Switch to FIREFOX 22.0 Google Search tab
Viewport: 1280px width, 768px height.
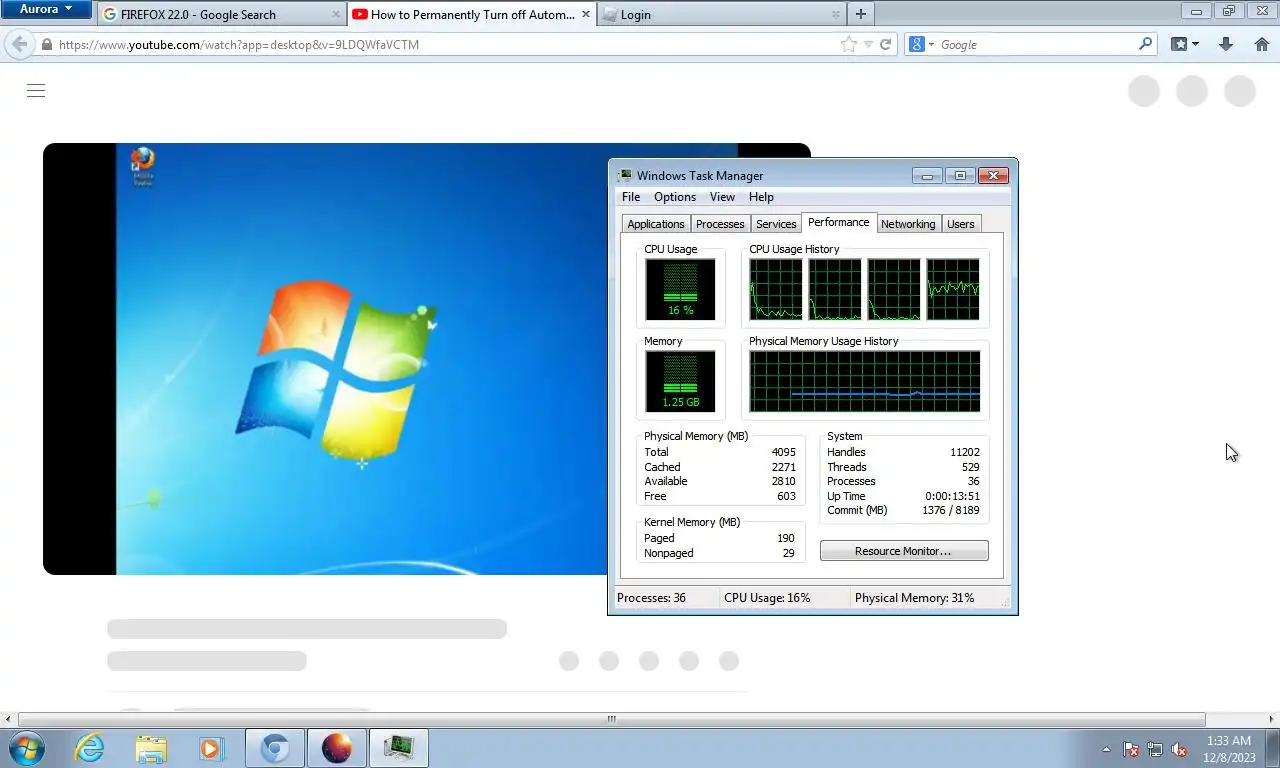pos(221,15)
